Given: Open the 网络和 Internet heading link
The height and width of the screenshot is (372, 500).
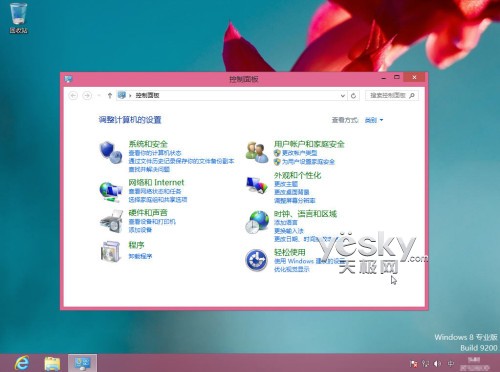Looking at the screenshot, I should pyautogui.click(x=156, y=183).
